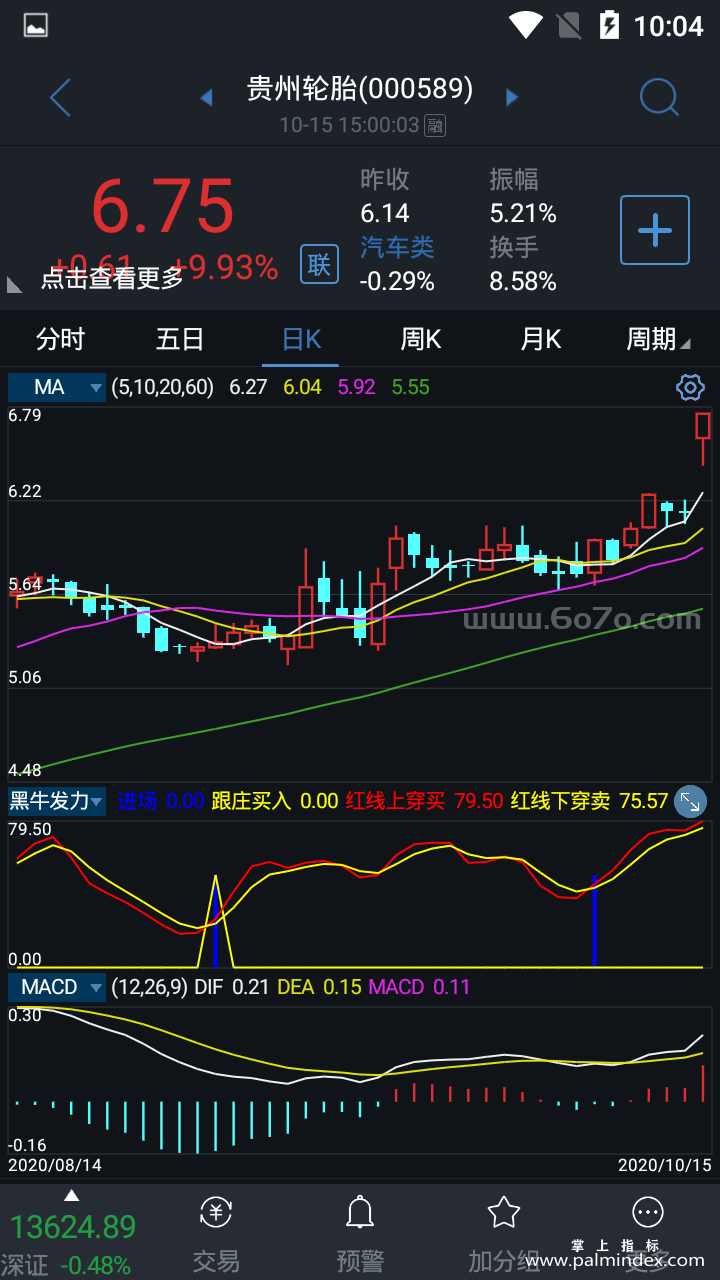The image size is (720, 1280).
Task: Switch to 分时 intraday tab
Action: tap(60, 339)
